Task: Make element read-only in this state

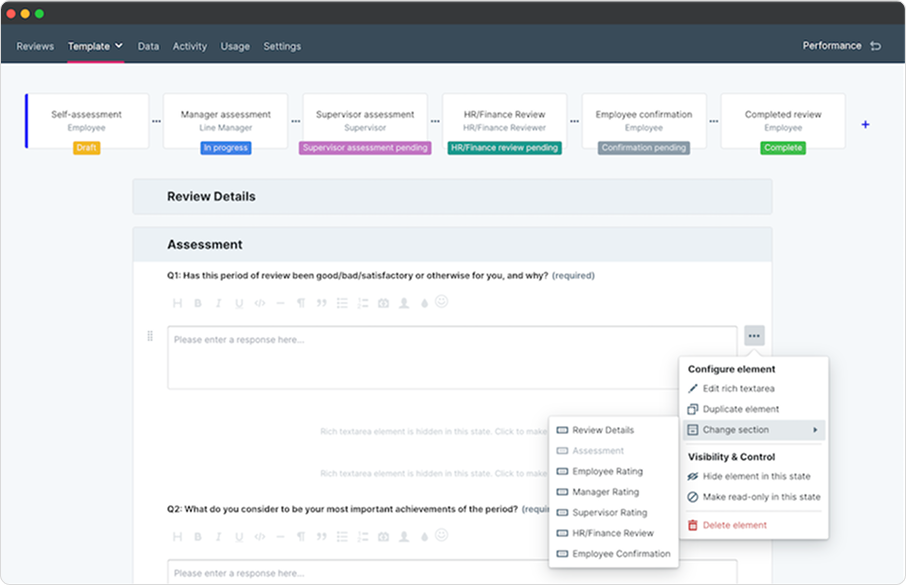Action: [x=761, y=497]
